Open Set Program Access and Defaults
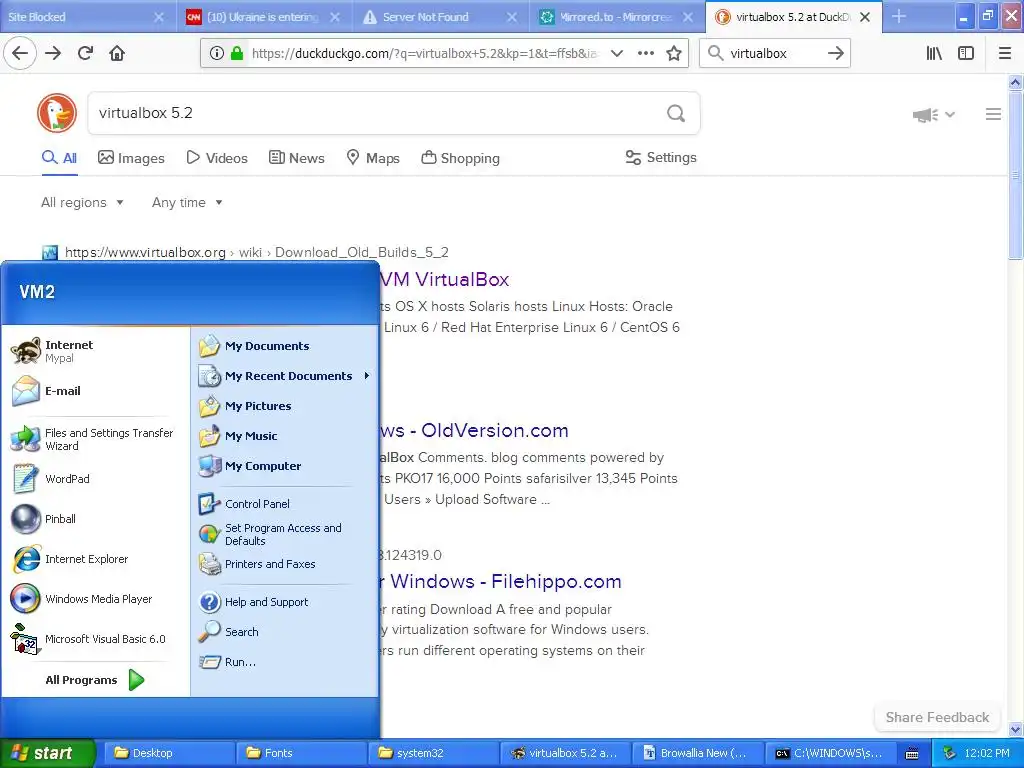The width and height of the screenshot is (1024, 768). tap(285, 534)
